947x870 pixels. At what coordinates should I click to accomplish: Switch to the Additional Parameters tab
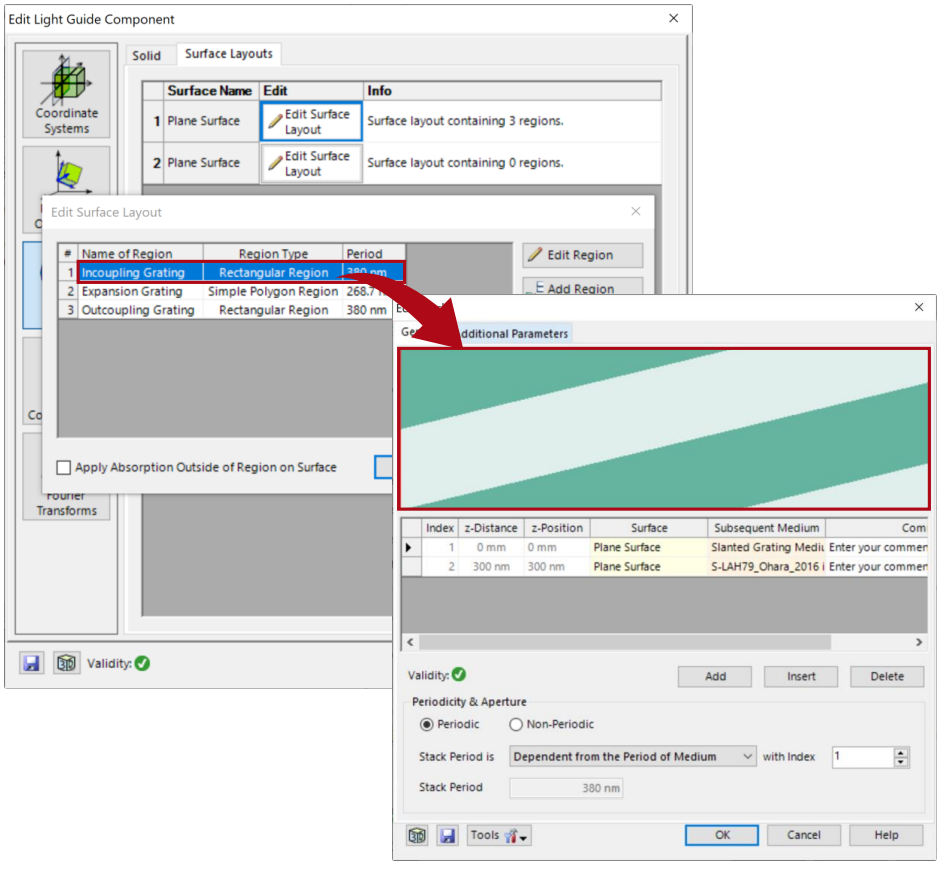[x=512, y=333]
